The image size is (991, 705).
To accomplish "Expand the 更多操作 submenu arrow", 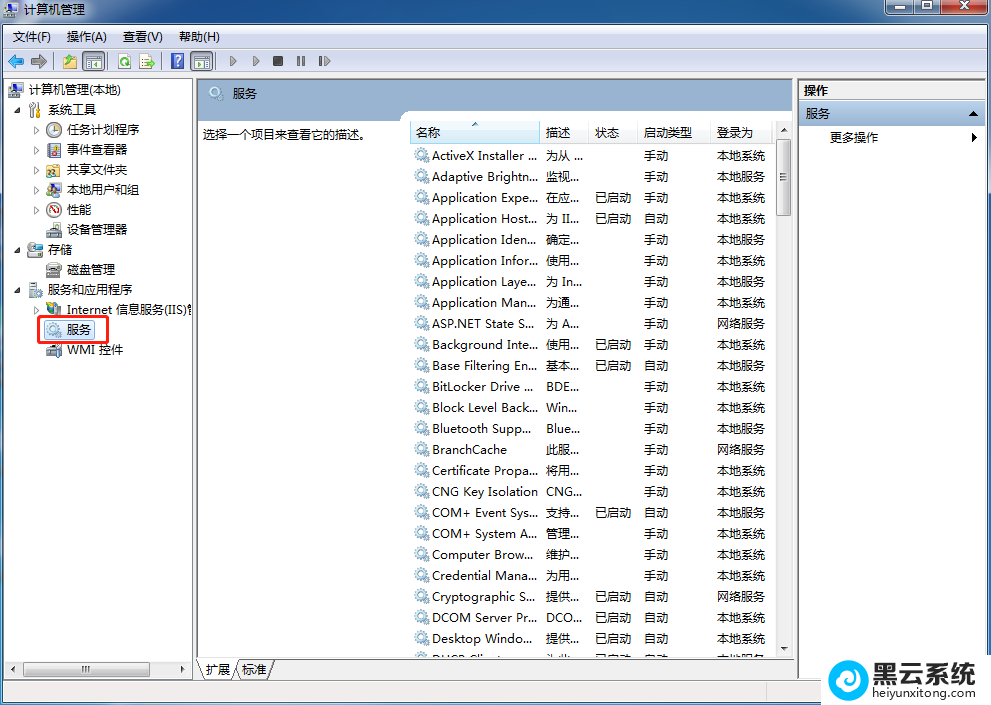I will click(x=974, y=138).
